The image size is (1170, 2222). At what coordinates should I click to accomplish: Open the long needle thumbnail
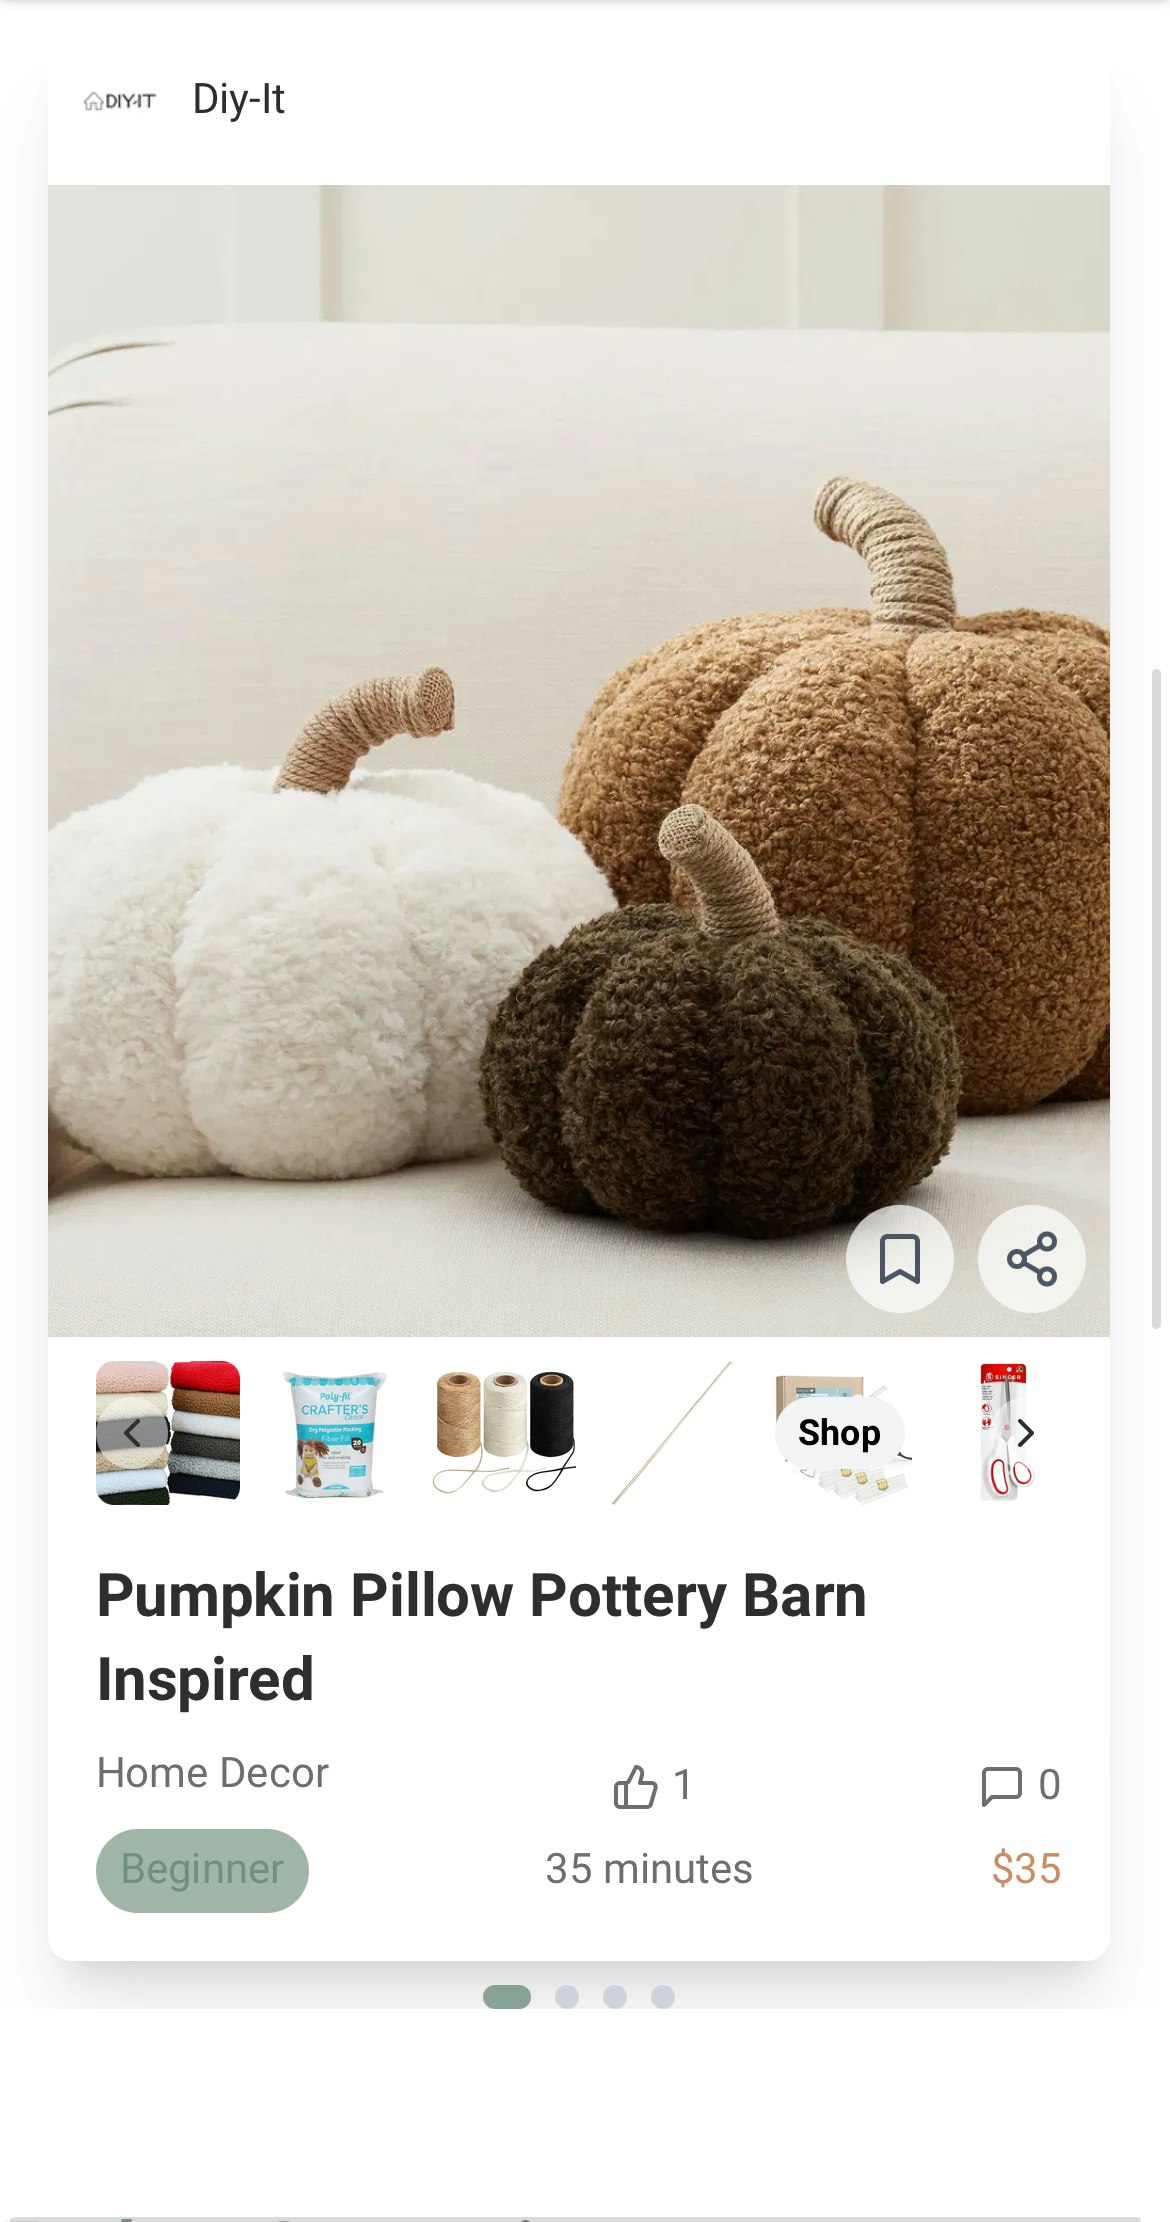coord(672,1433)
